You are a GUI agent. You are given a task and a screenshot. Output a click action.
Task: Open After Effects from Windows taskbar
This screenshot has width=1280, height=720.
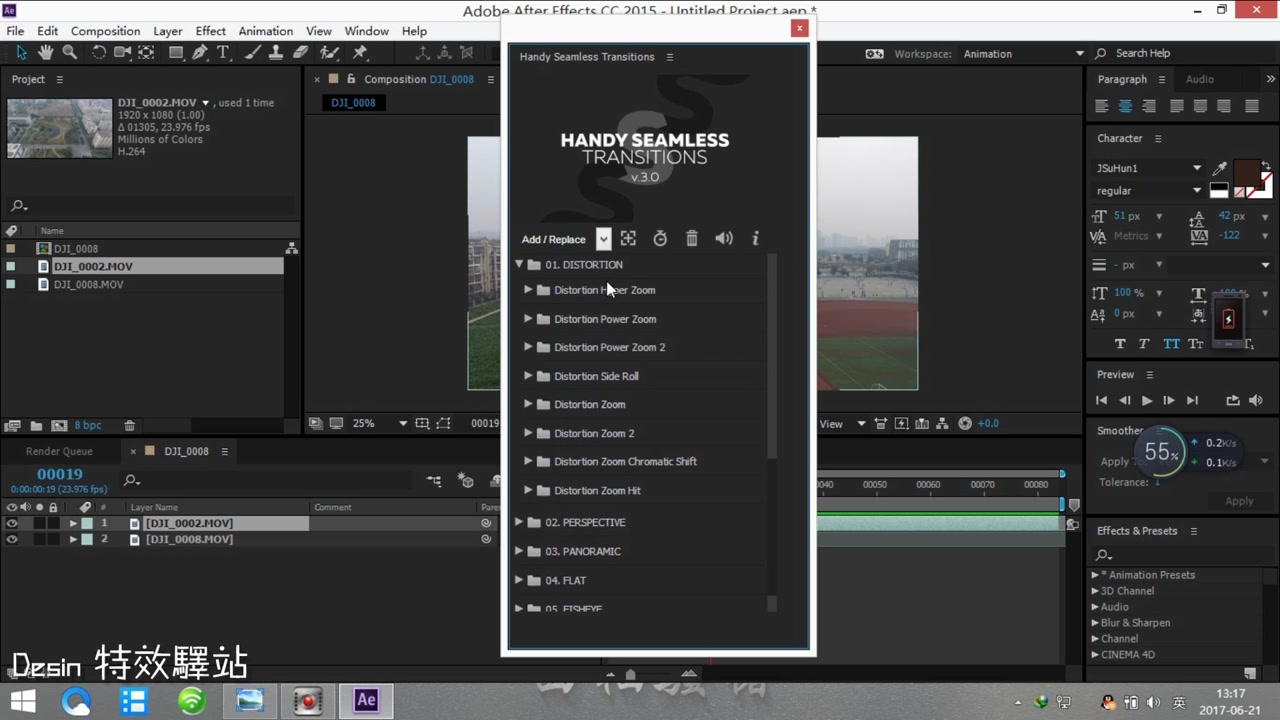click(x=366, y=700)
